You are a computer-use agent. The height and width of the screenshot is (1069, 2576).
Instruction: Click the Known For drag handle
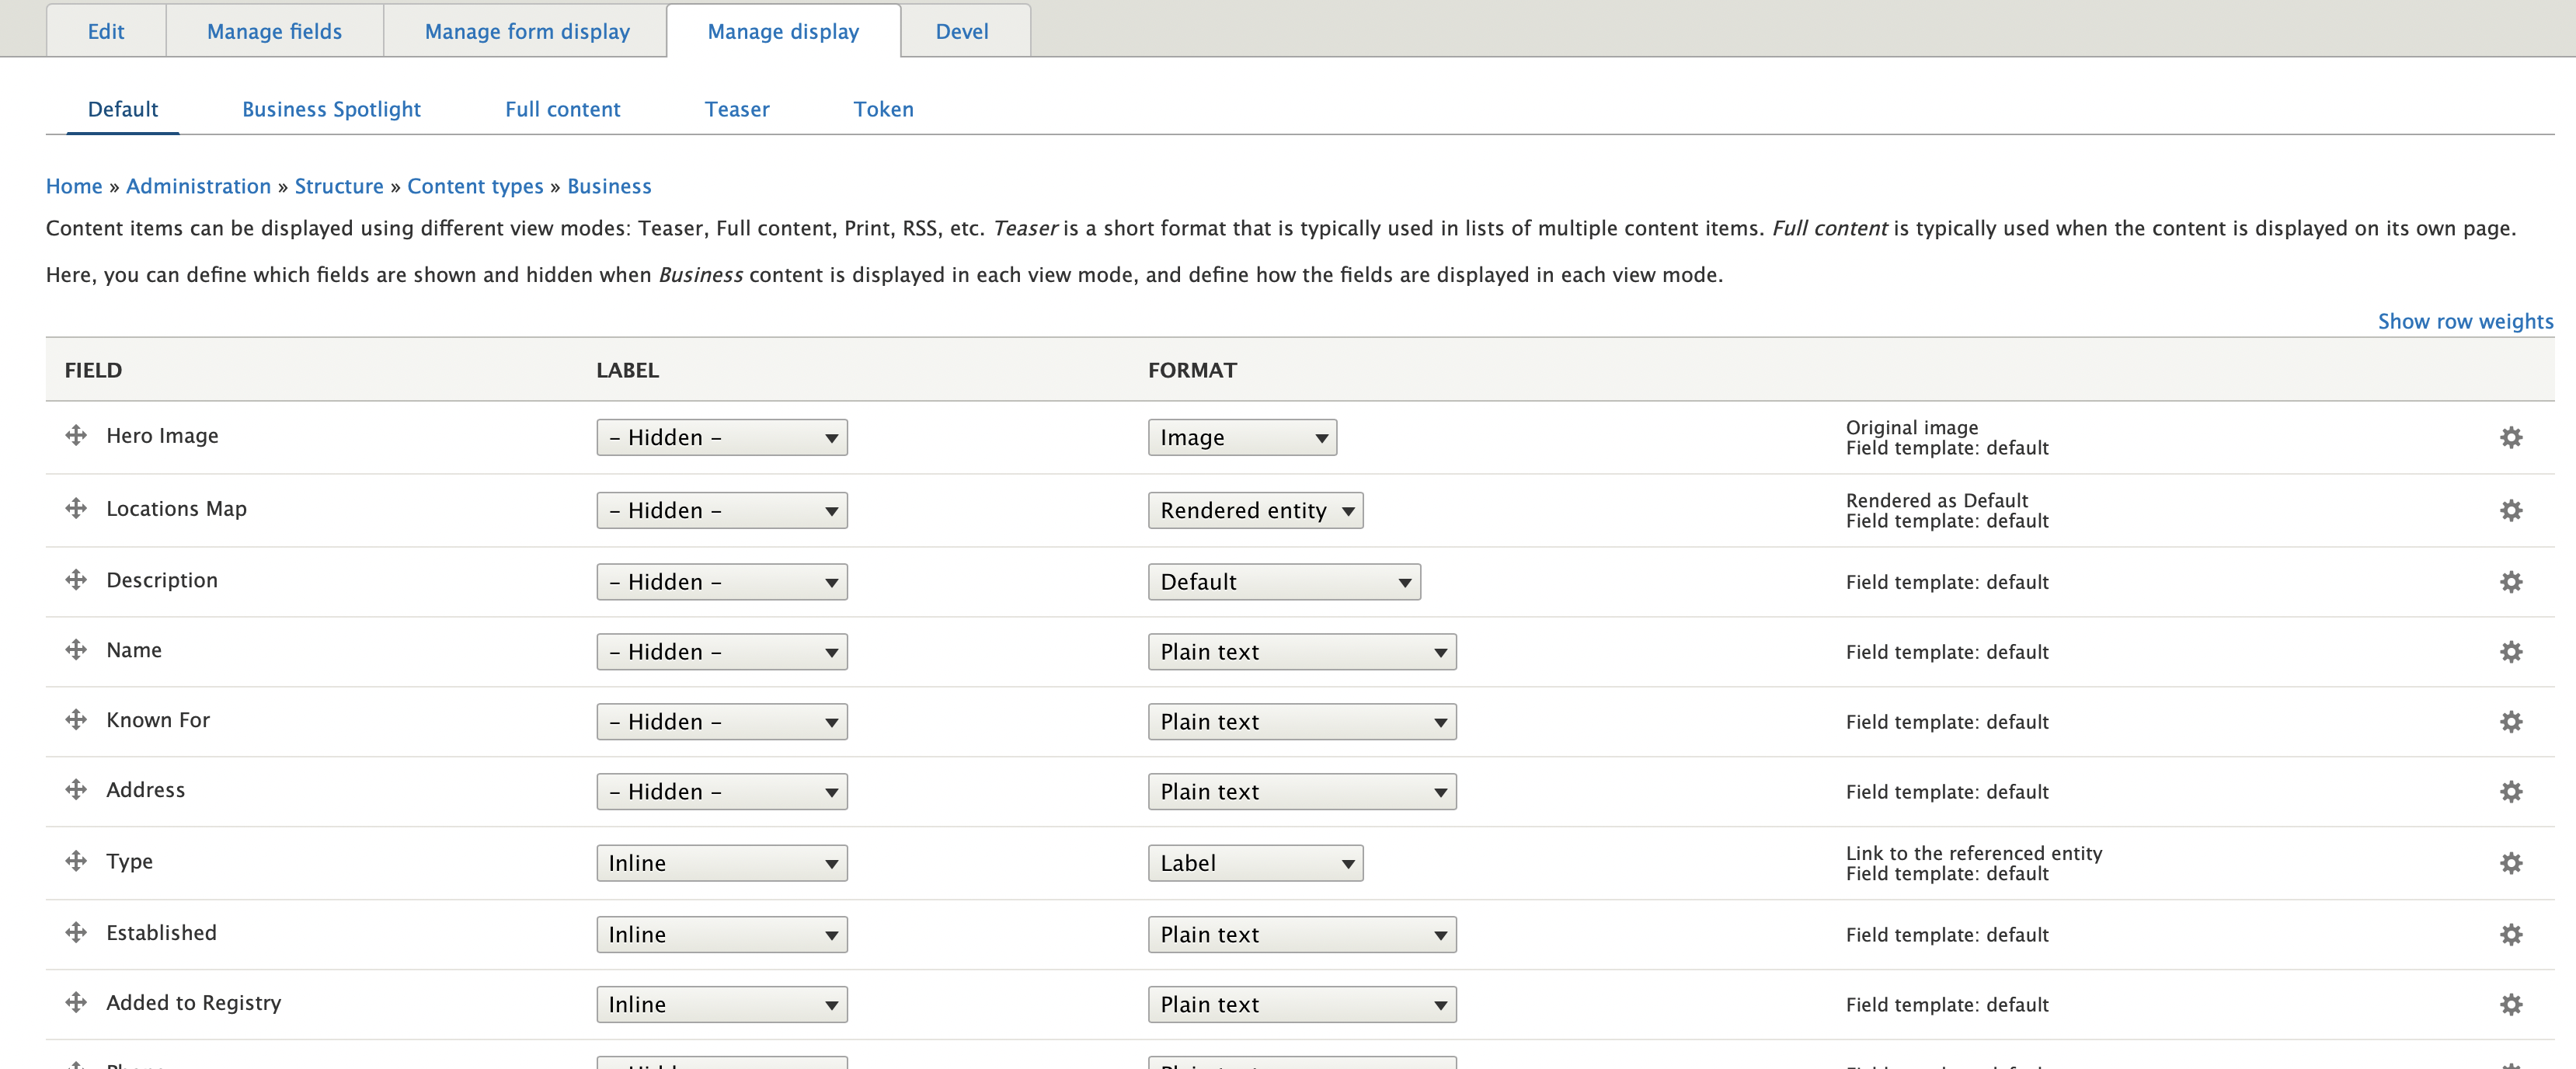(x=76, y=720)
